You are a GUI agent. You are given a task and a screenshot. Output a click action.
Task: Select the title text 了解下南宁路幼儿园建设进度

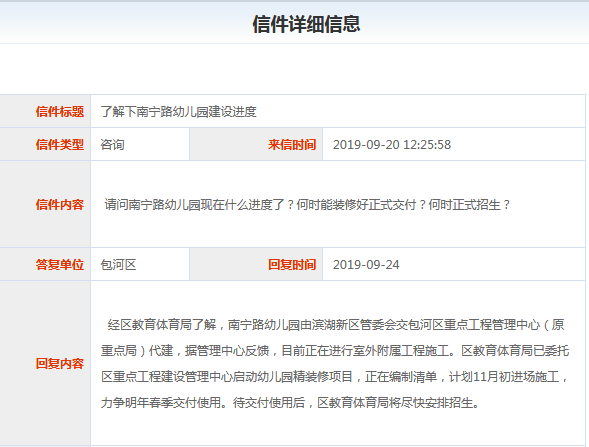pos(178,112)
